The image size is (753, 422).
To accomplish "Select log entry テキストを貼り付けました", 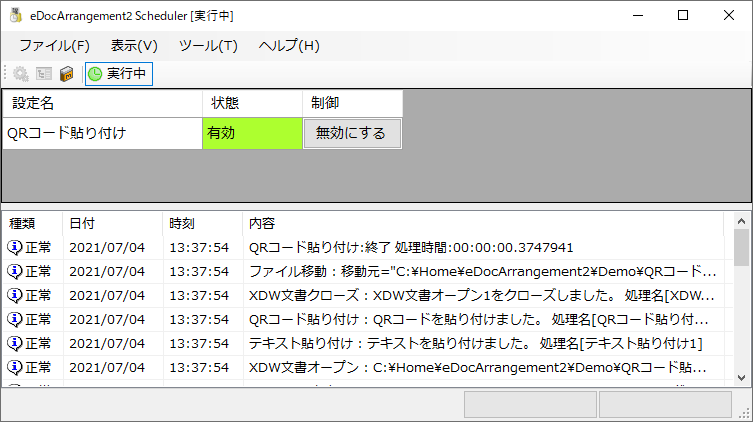I will pyautogui.click(x=475, y=344).
